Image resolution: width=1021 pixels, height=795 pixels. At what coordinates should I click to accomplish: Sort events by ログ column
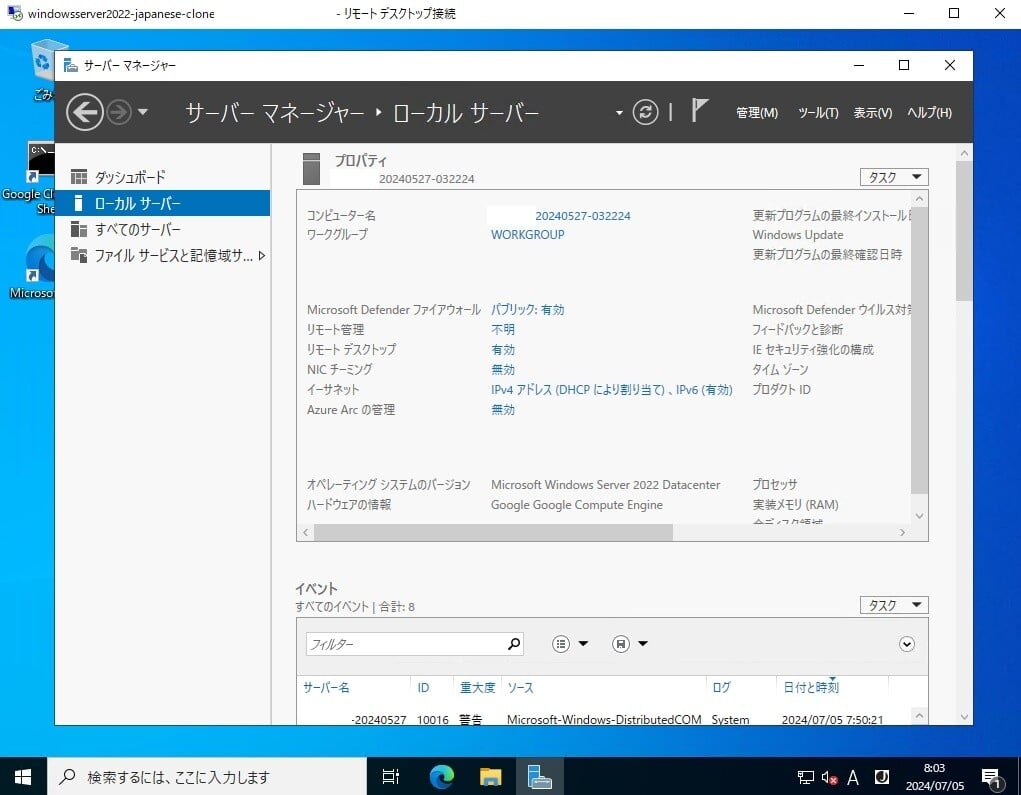tap(721, 688)
